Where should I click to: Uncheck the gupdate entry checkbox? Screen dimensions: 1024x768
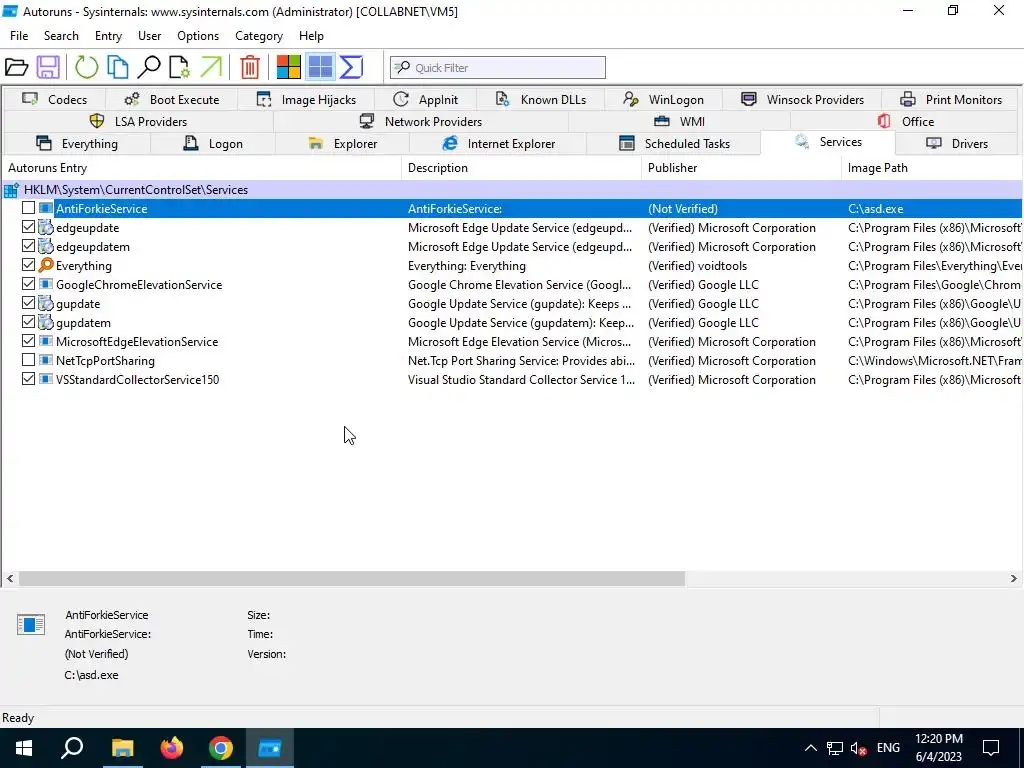pyautogui.click(x=28, y=303)
